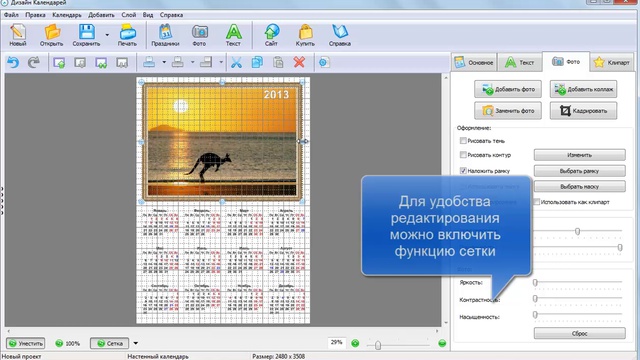Viewport: 640px width, 360px height.
Task: Undo last action with blue arrow
Action: point(13,62)
